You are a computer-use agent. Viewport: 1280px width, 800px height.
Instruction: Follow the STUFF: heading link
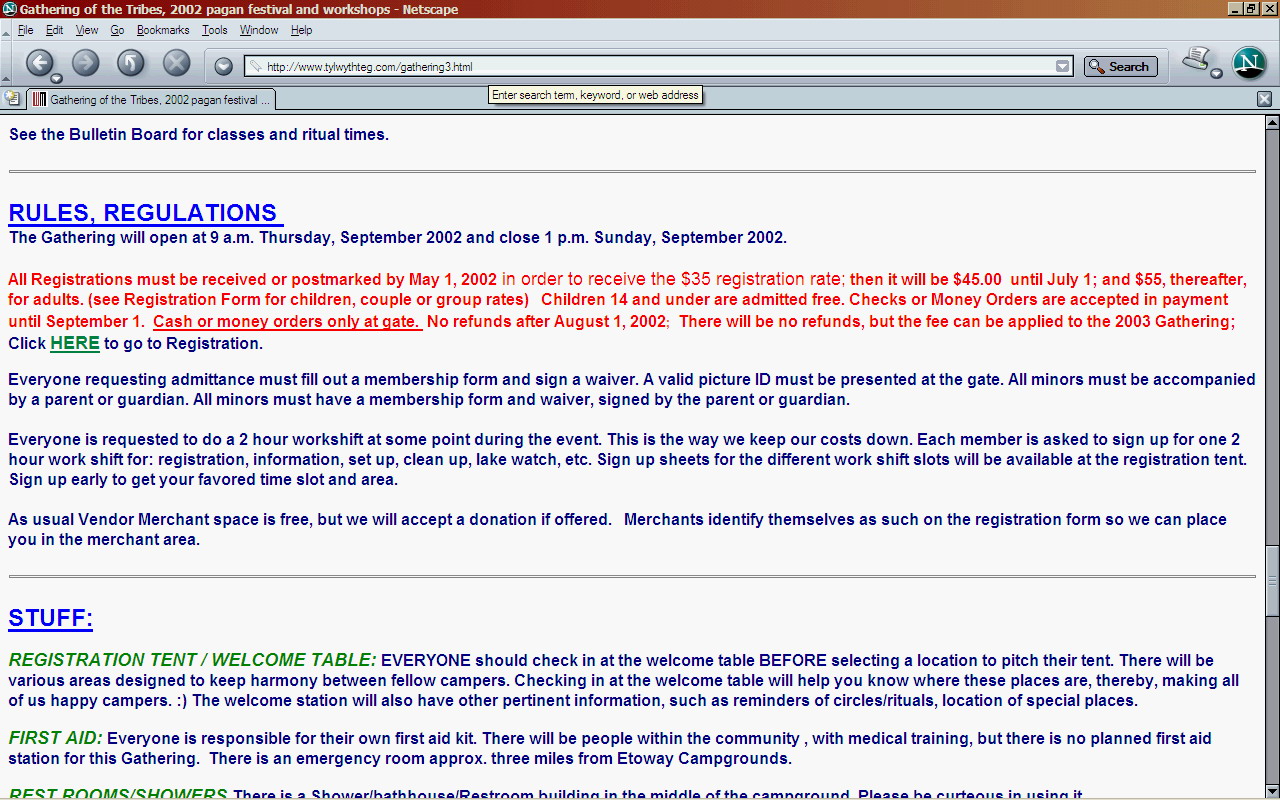[x=51, y=618]
